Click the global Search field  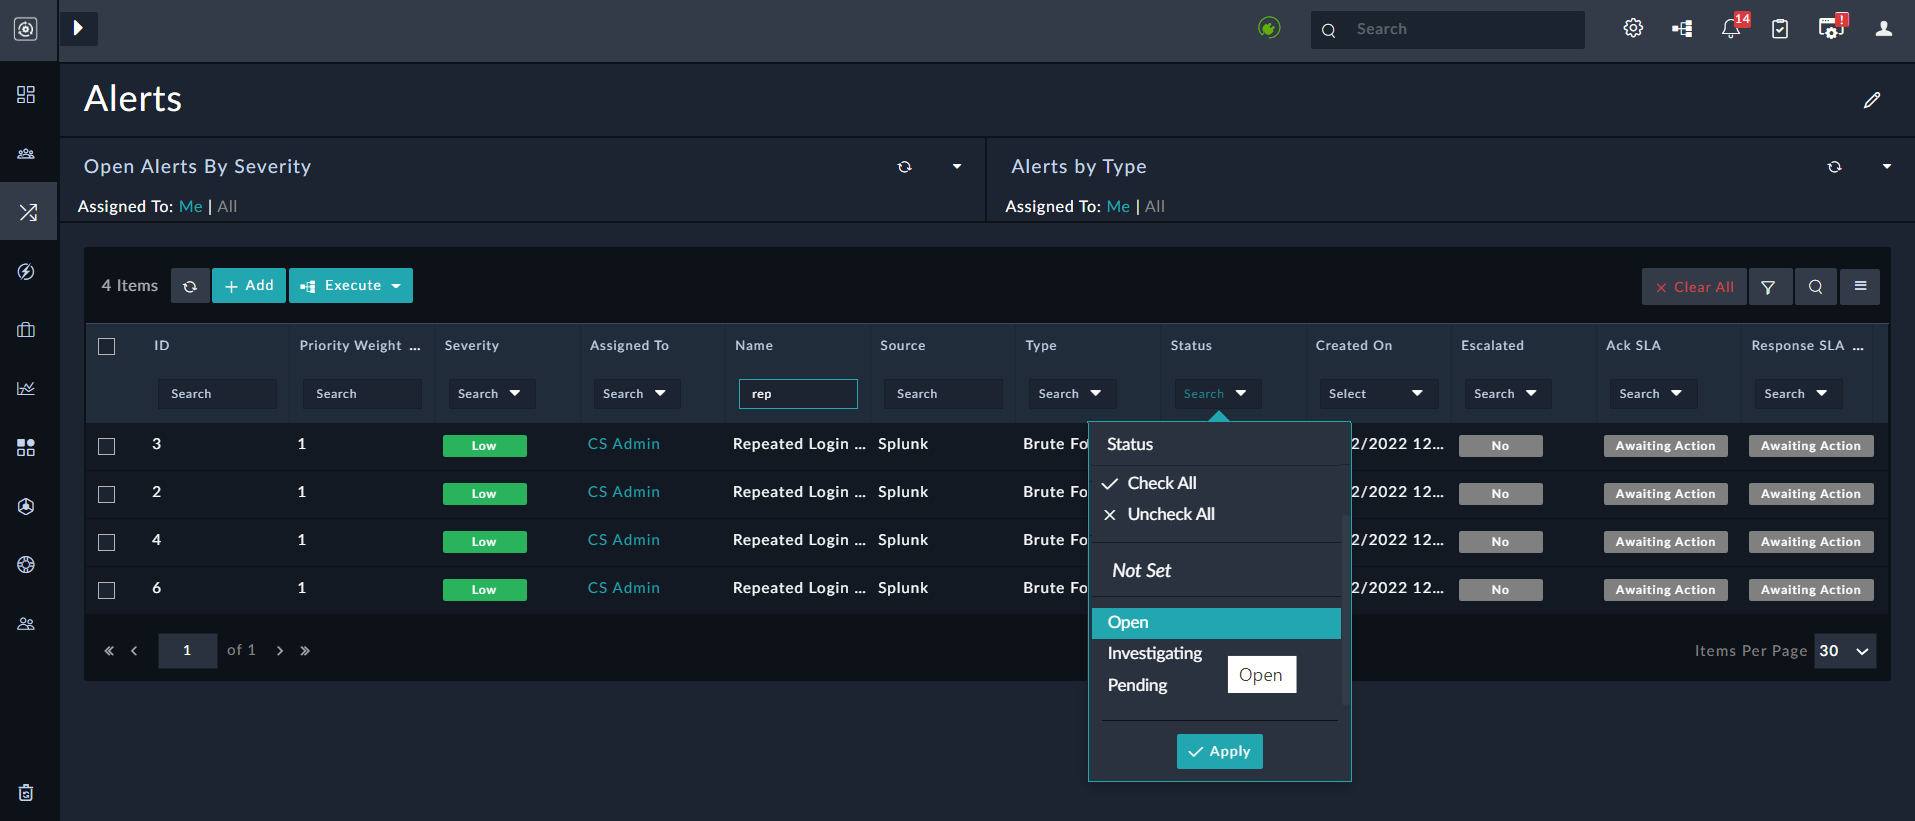pyautogui.click(x=1447, y=30)
